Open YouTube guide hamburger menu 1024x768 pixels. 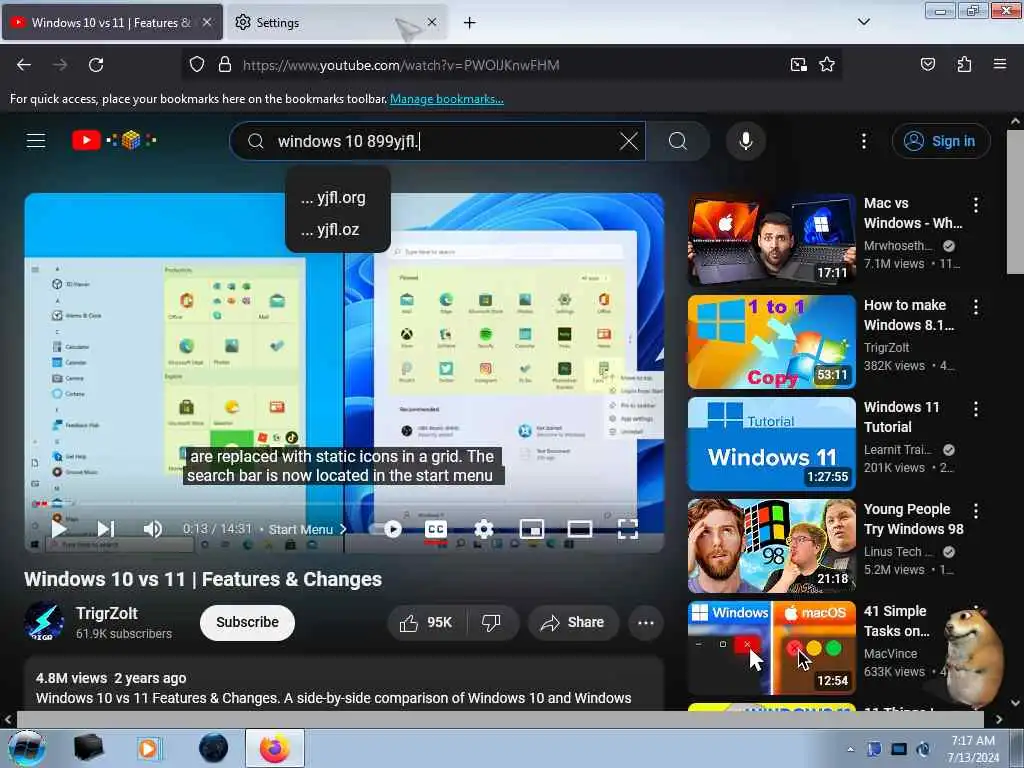[x=36, y=140]
